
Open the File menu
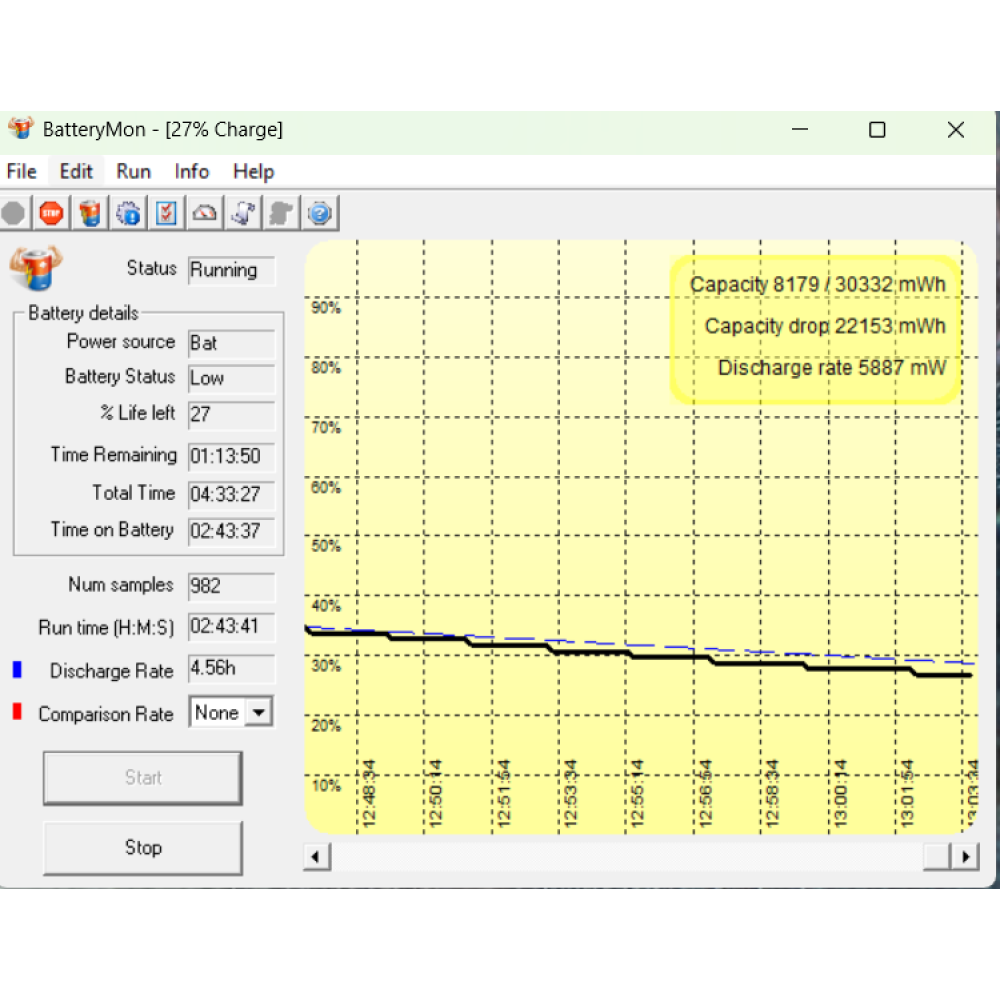tap(21, 171)
